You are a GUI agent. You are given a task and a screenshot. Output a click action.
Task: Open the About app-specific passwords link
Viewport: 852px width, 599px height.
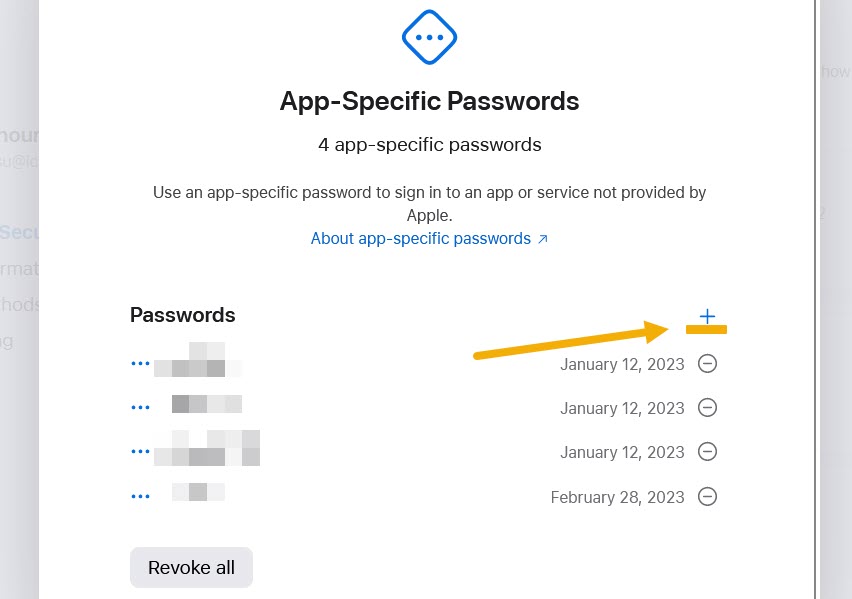420,238
